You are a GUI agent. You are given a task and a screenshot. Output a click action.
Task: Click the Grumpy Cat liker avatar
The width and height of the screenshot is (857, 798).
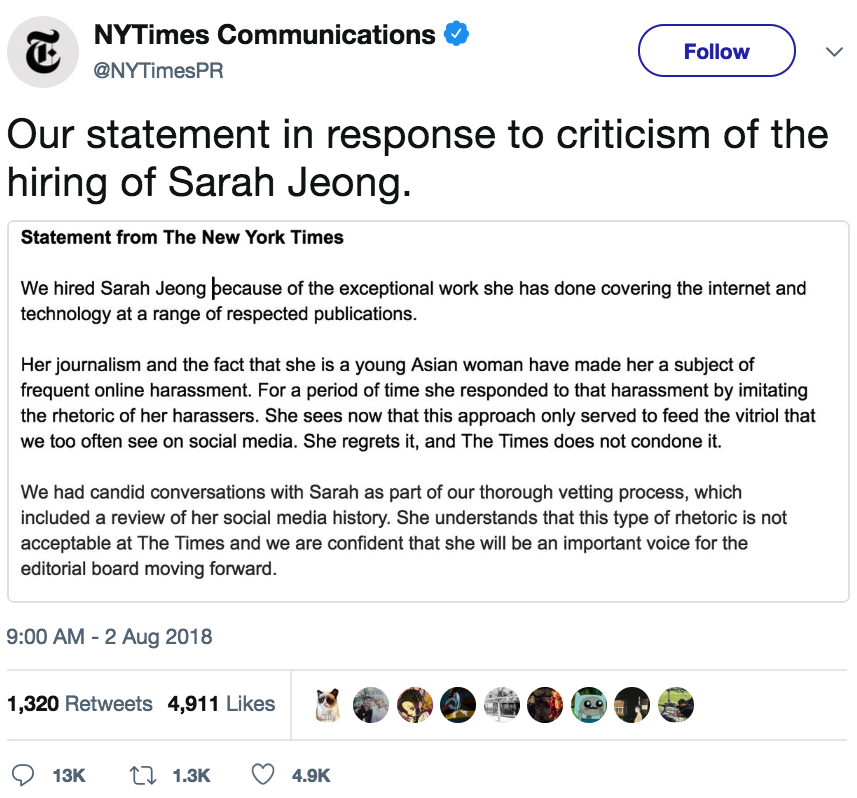328,704
